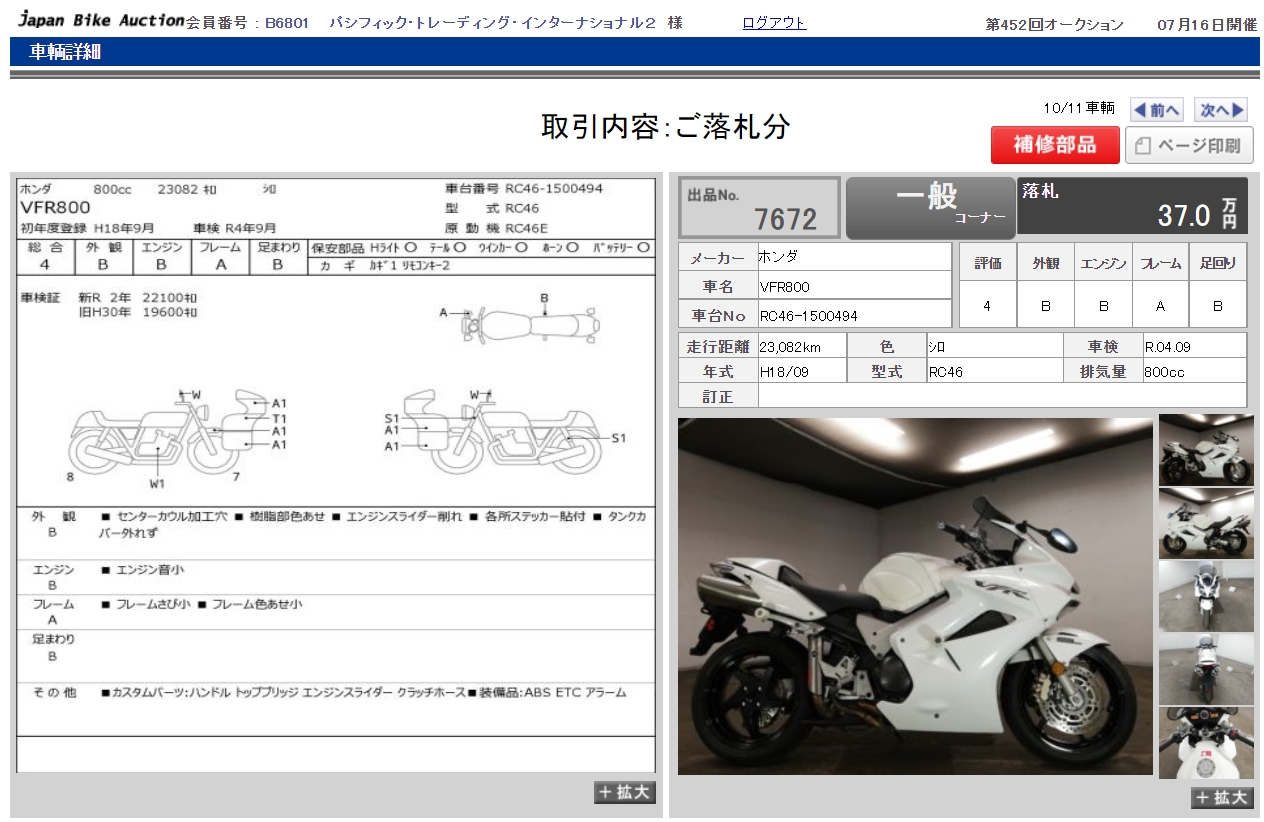Select the third thumbnail showing the bike's front
Viewport: 1264px width, 822px height.
click(1206, 596)
